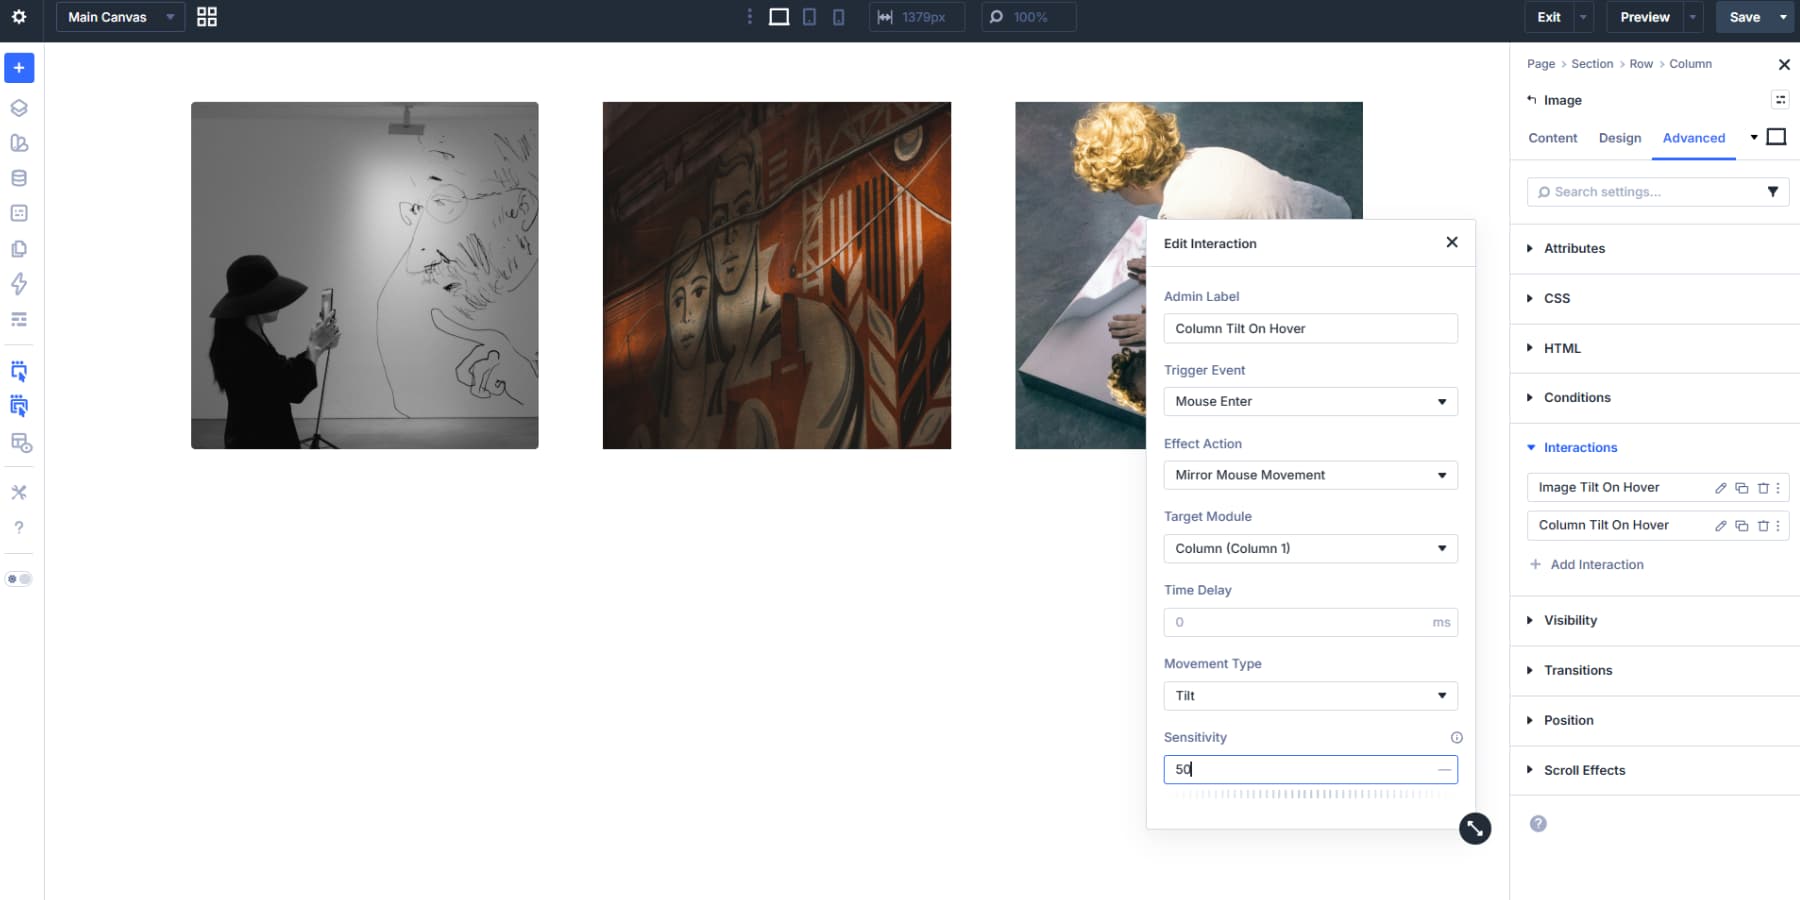Expand the Scroll Effects section
The width and height of the screenshot is (1800, 900).
pos(1585,770)
